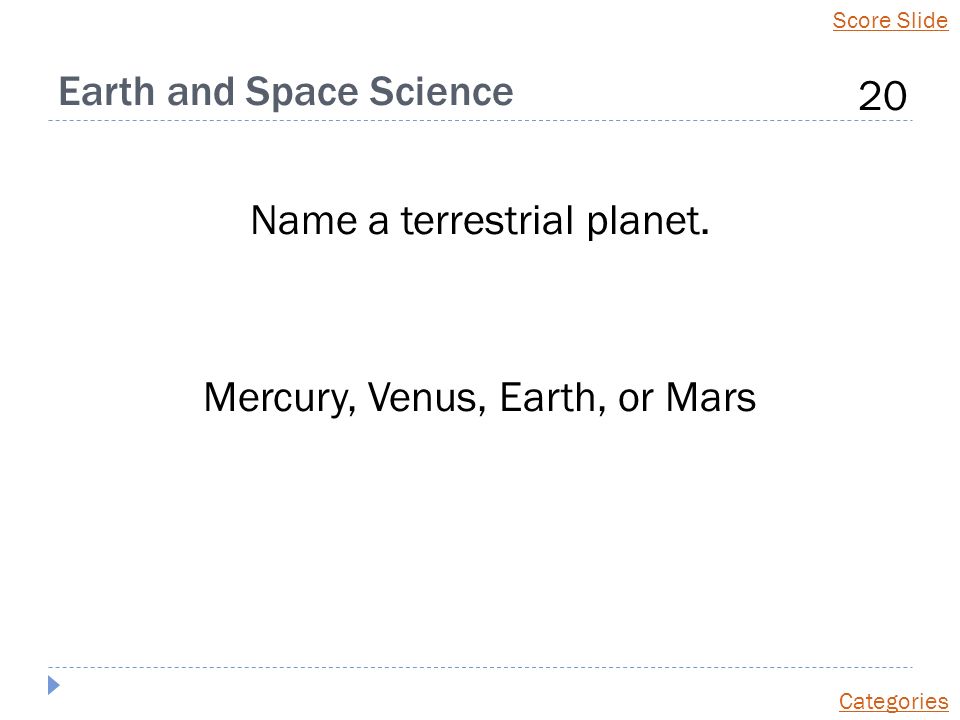The height and width of the screenshot is (720, 960).
Task: Select the question Name a terrestrial planet
Action: click(480, 221)
